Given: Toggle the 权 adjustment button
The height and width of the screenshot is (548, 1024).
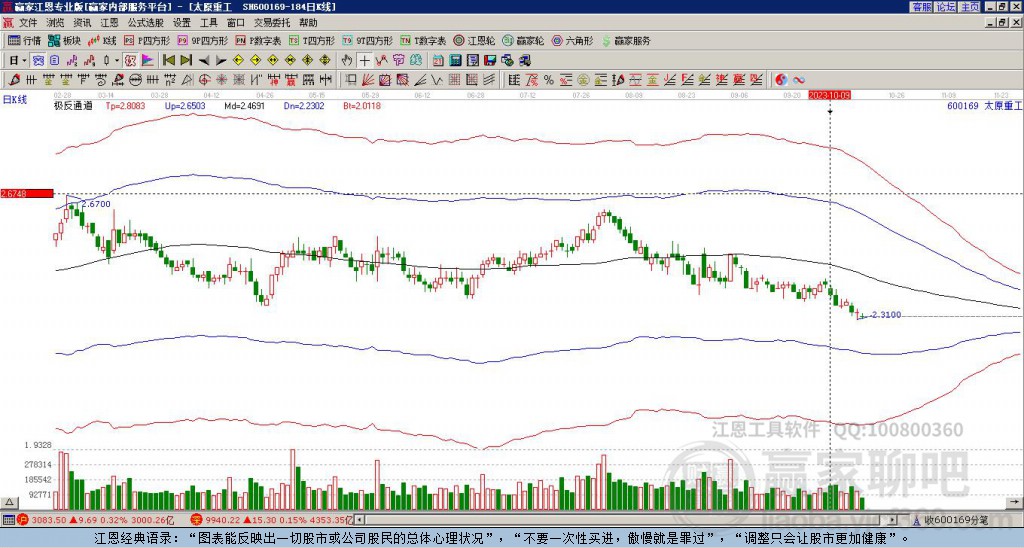Looking at the screenshot, I should click(130, 61).
